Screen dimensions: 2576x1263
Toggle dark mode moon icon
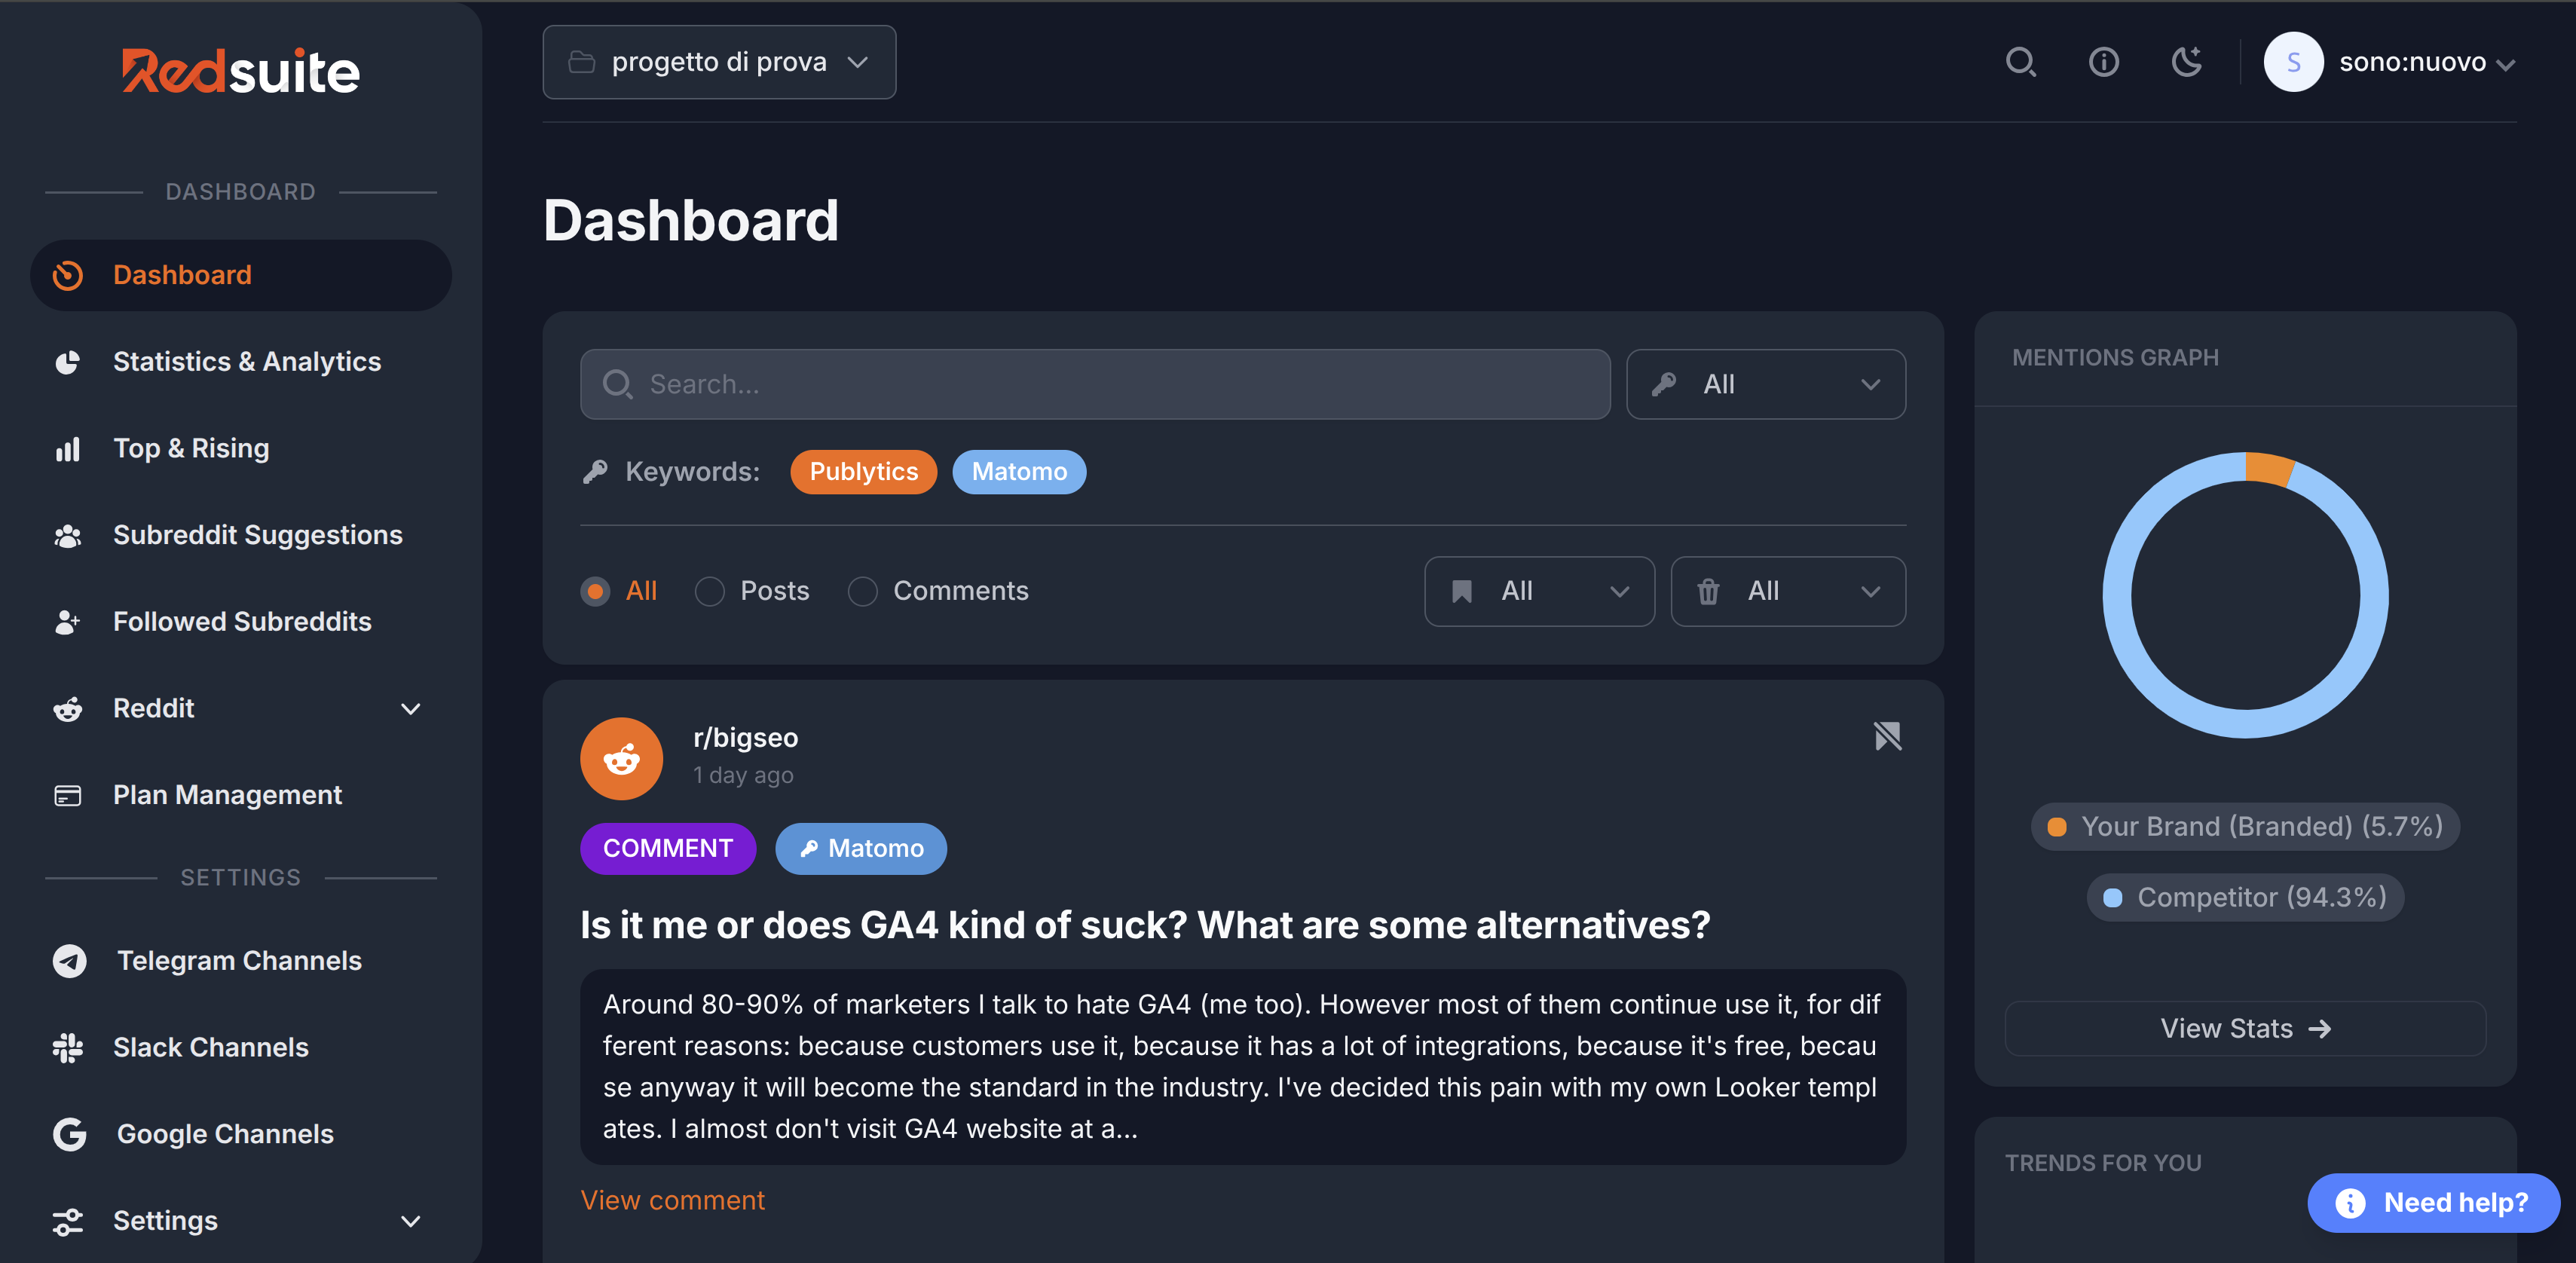(2187, 62)
